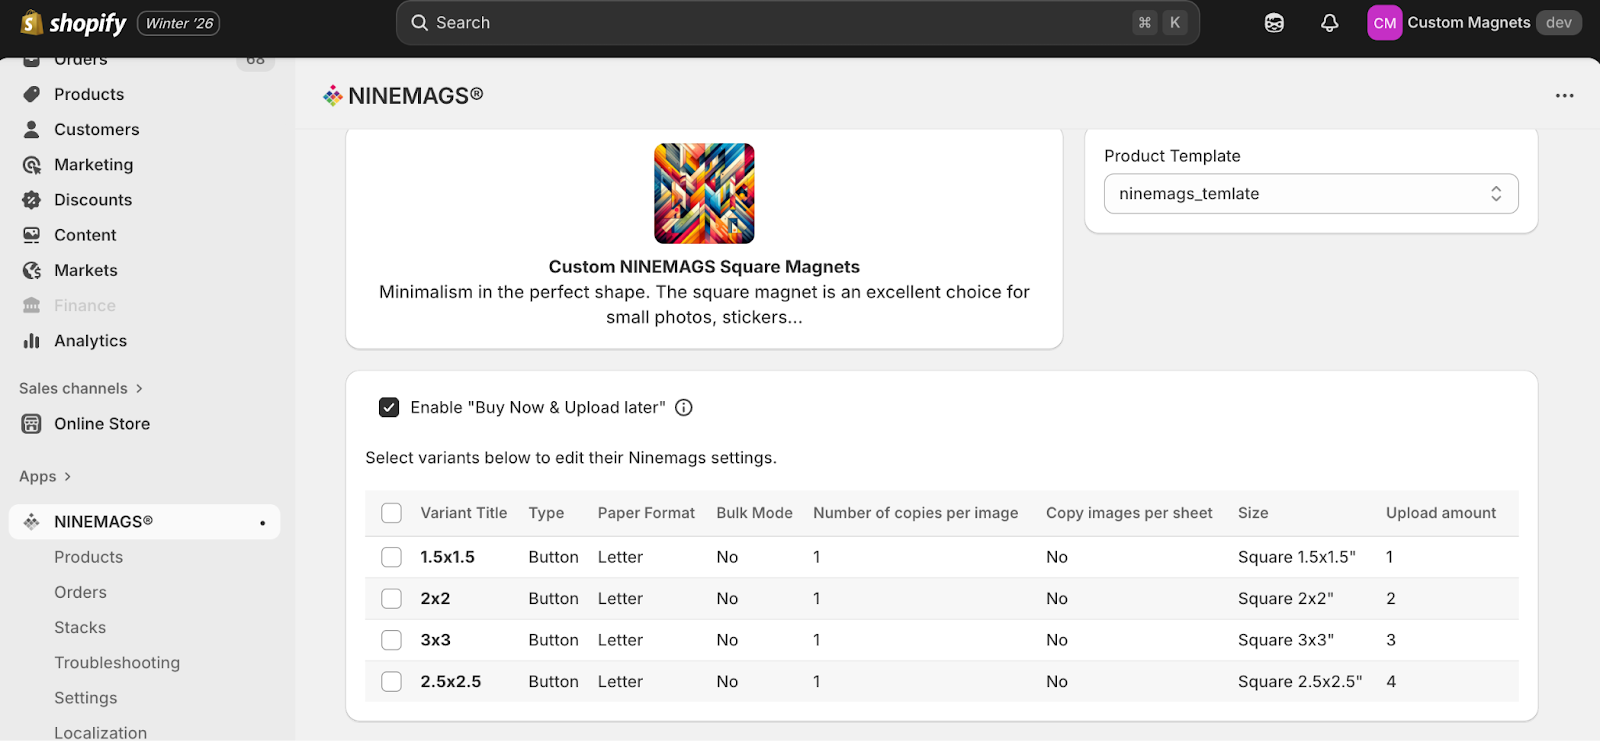
Task: Open the Custom Magnets store menu
Action: pyautogui.click(x=1474, y=23)
